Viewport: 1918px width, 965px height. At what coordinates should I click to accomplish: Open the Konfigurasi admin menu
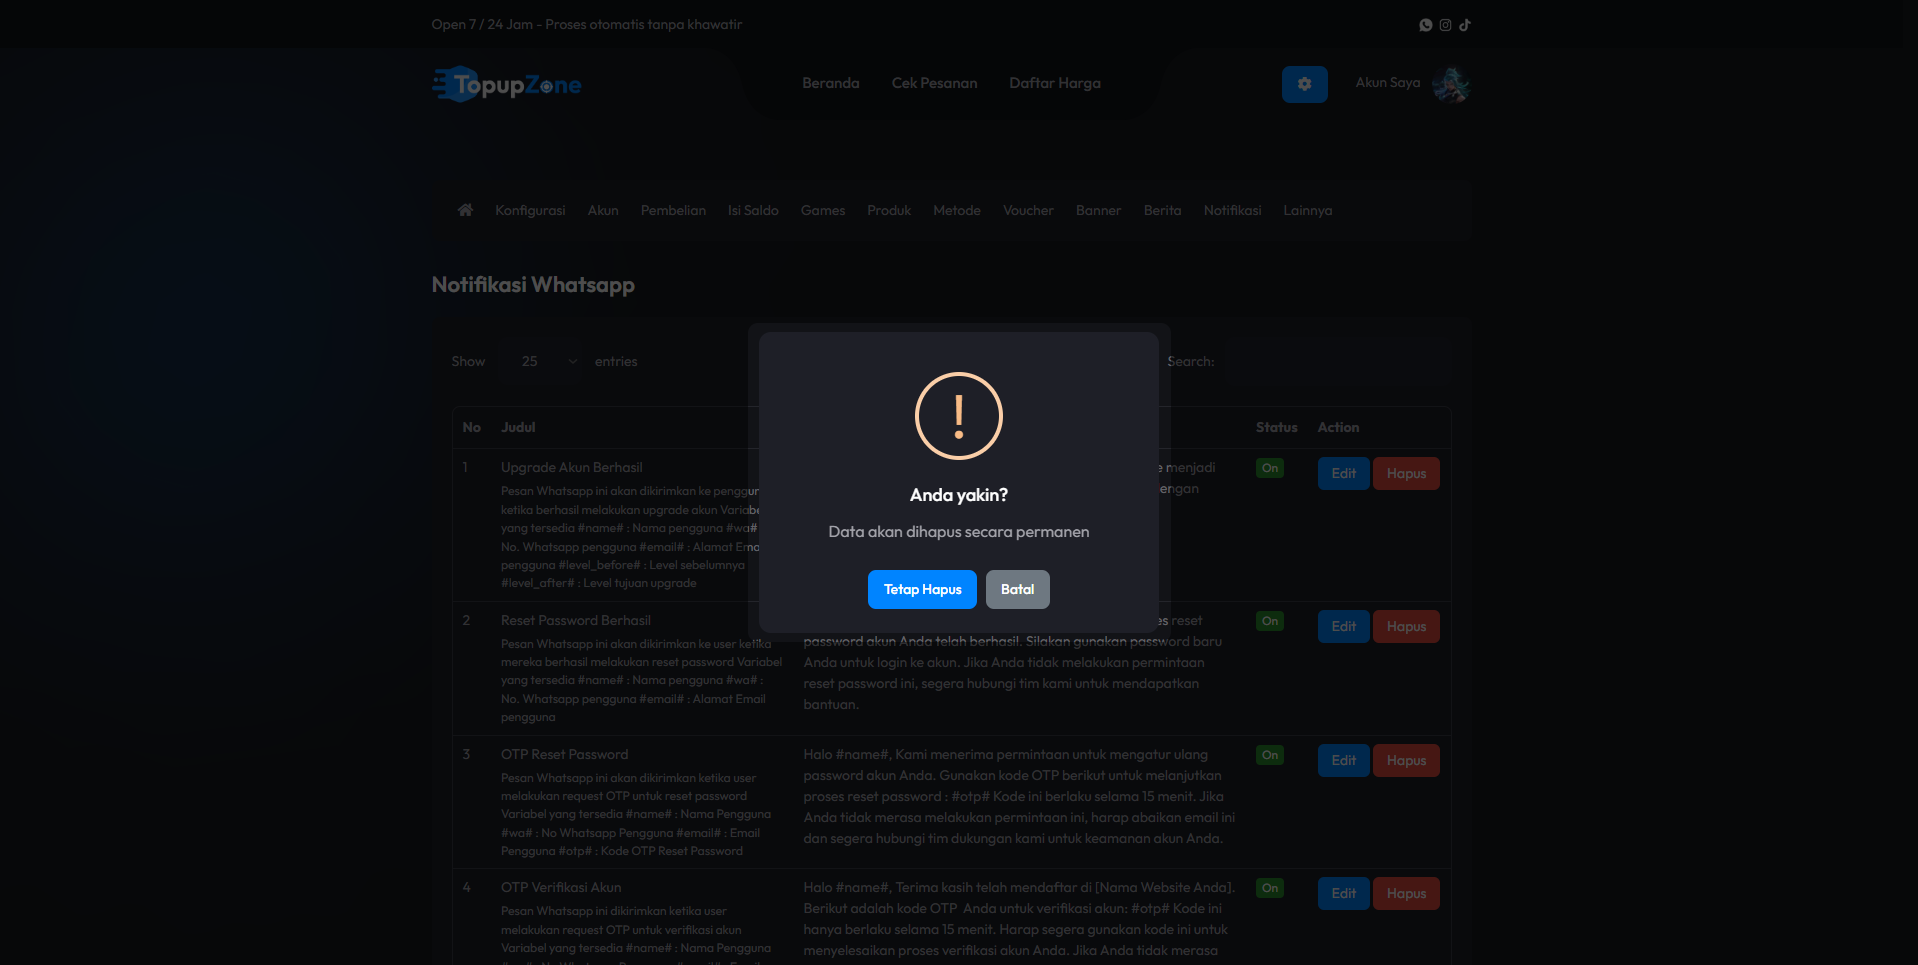[530, 210]
